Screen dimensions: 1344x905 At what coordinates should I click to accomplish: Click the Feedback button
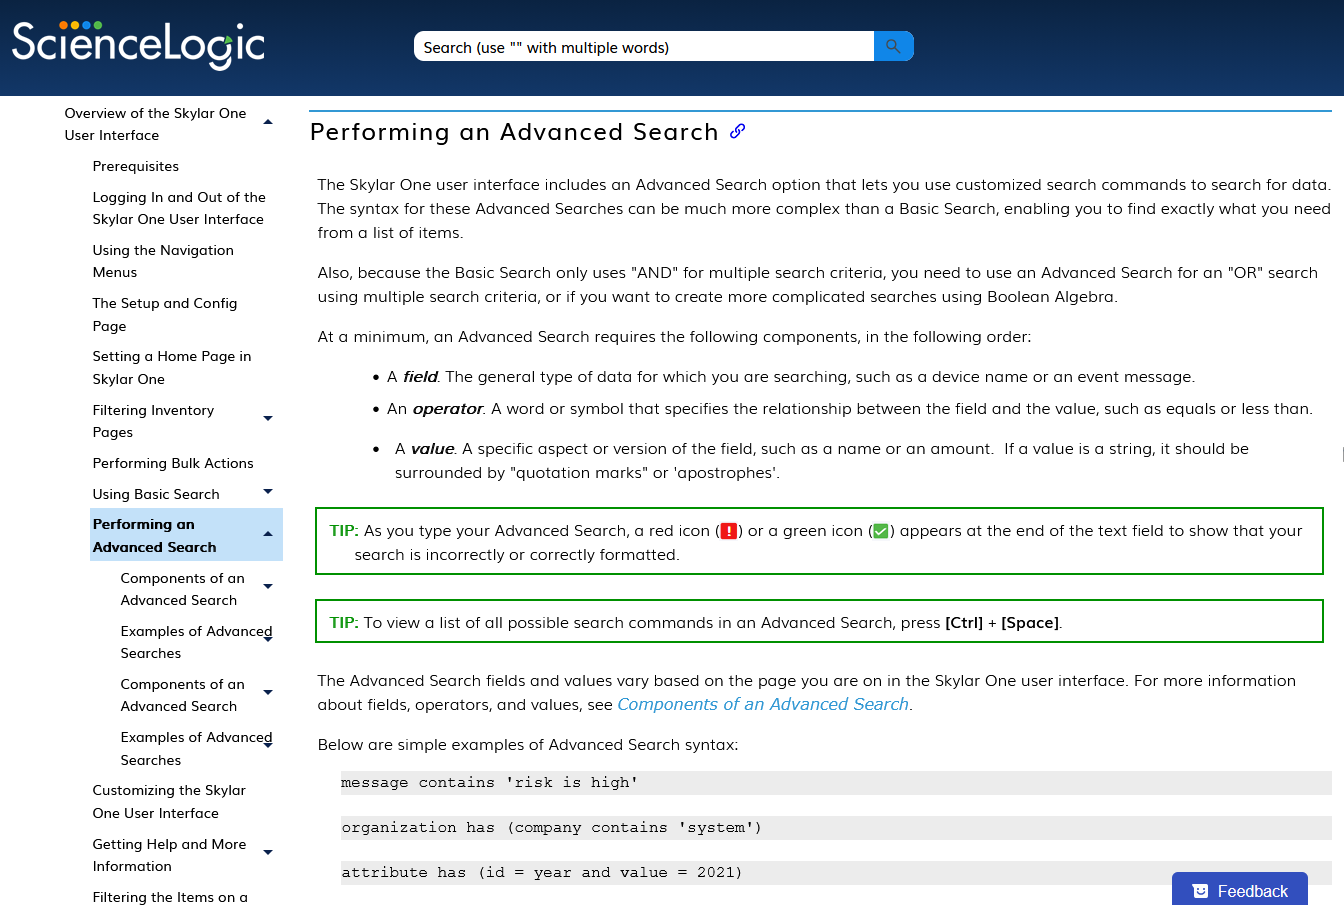(x=1240, y=890)
